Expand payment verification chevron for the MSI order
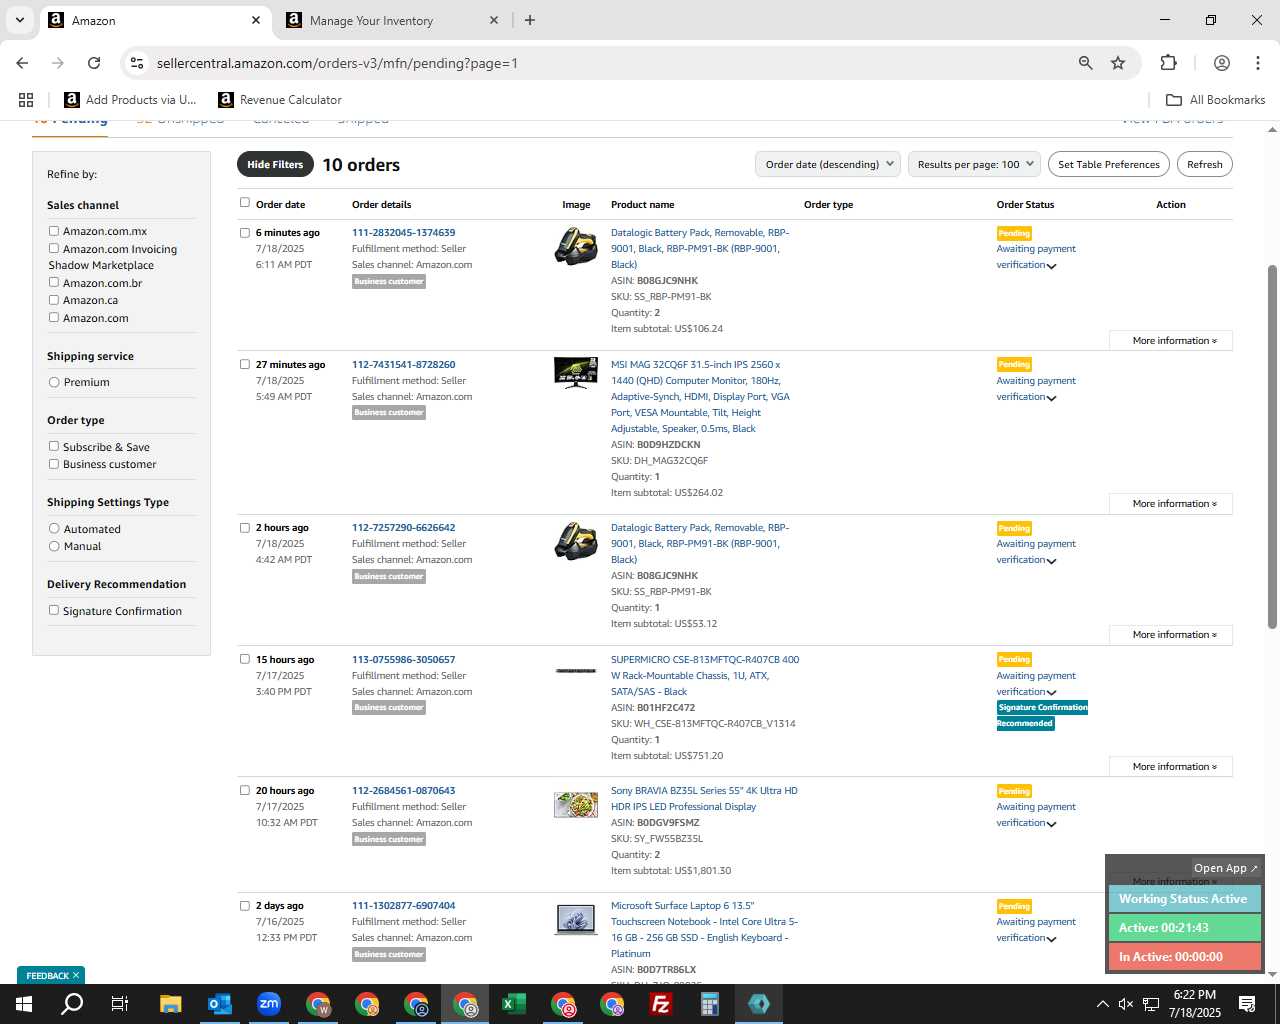The width and height of the screenshot is (1280, 1024). (x=1052, y=399)
